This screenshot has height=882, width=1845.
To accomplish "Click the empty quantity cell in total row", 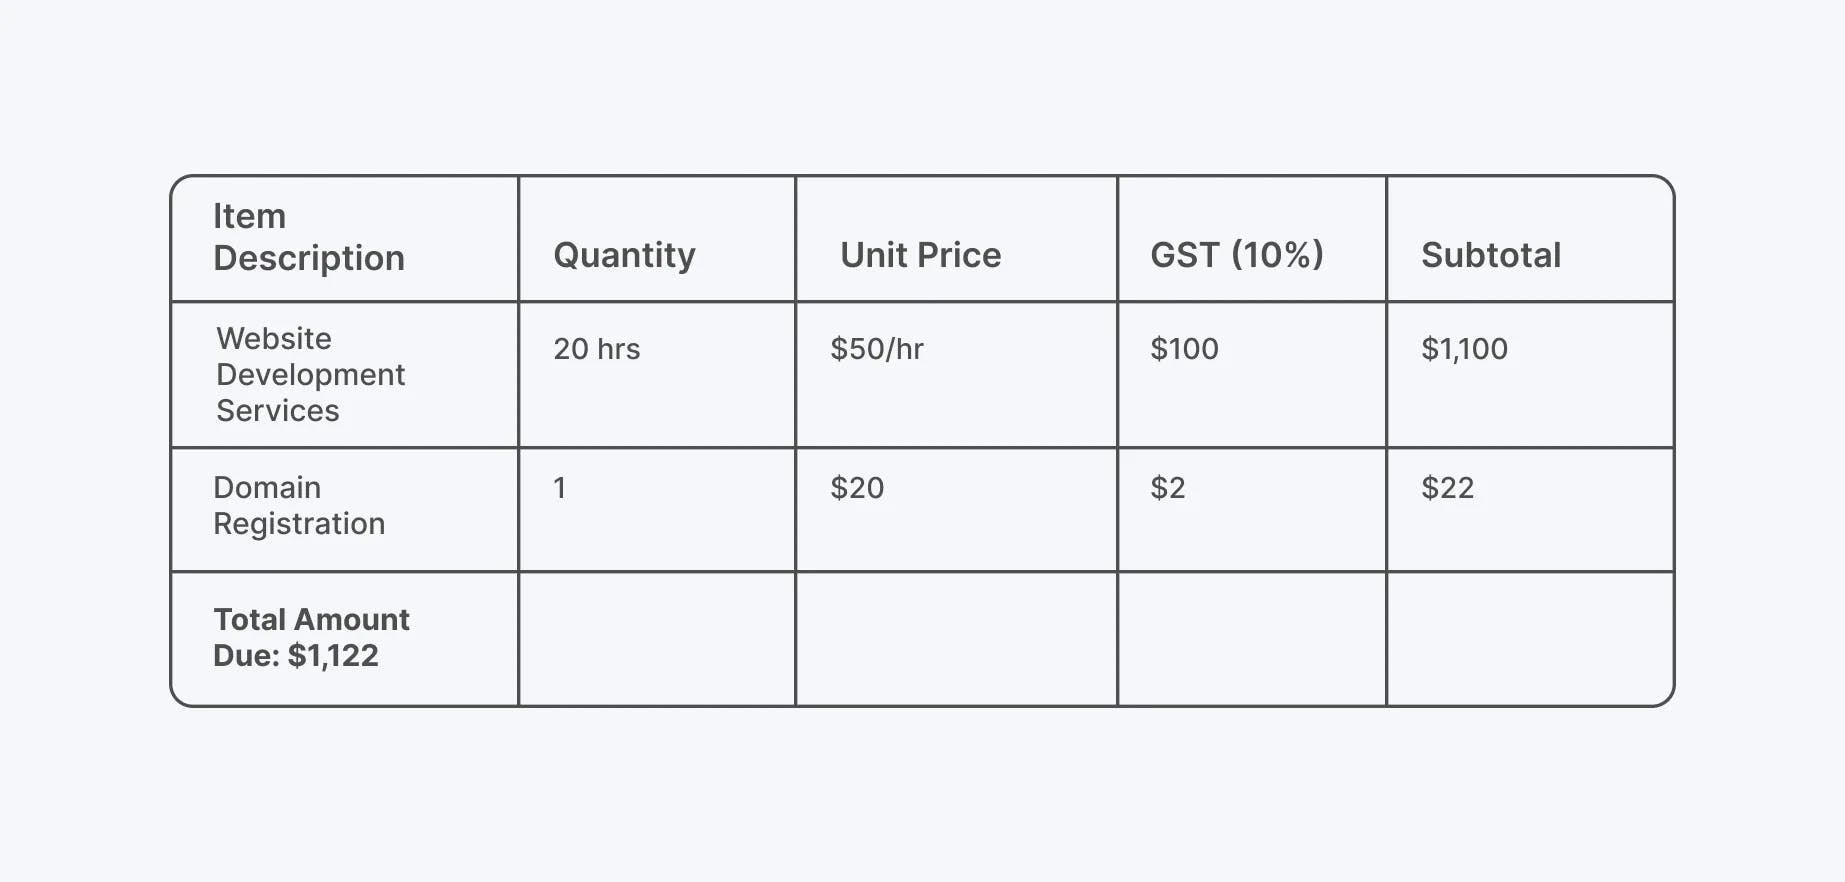I will (x=657, y=639).
